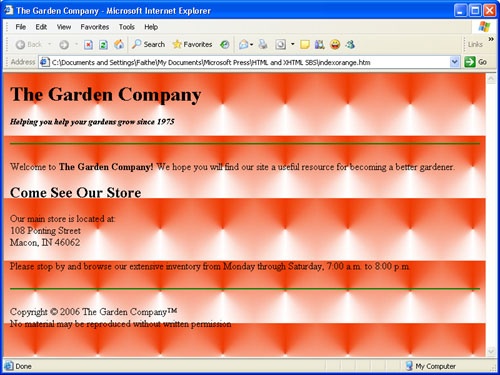
Task: Click the page icon in the address bar
Action: click(44, 62)
